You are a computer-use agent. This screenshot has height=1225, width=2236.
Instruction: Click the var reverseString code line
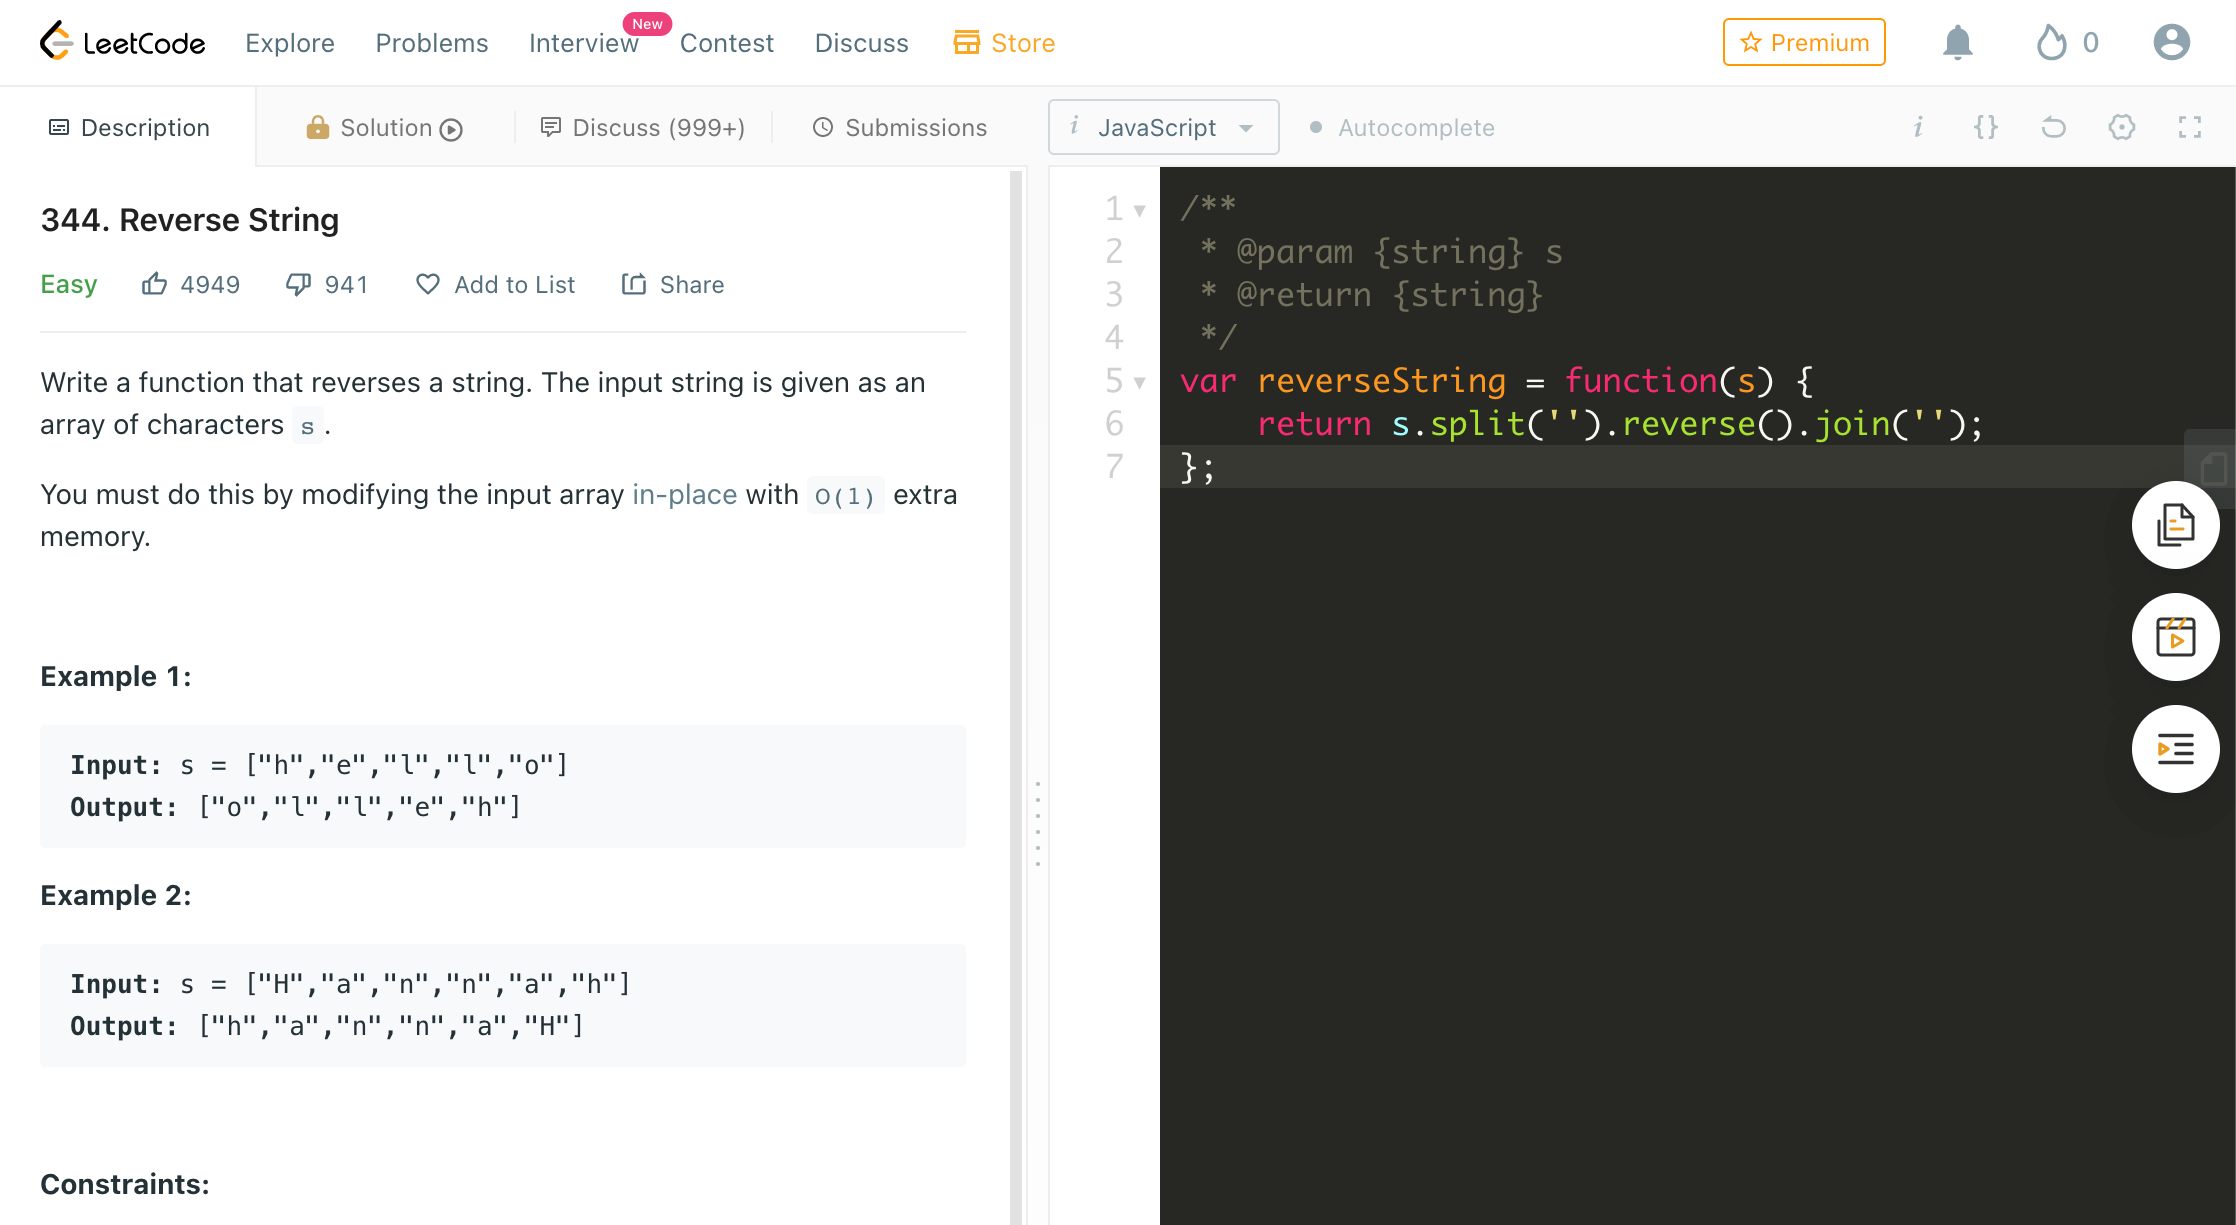(1497, 381)
